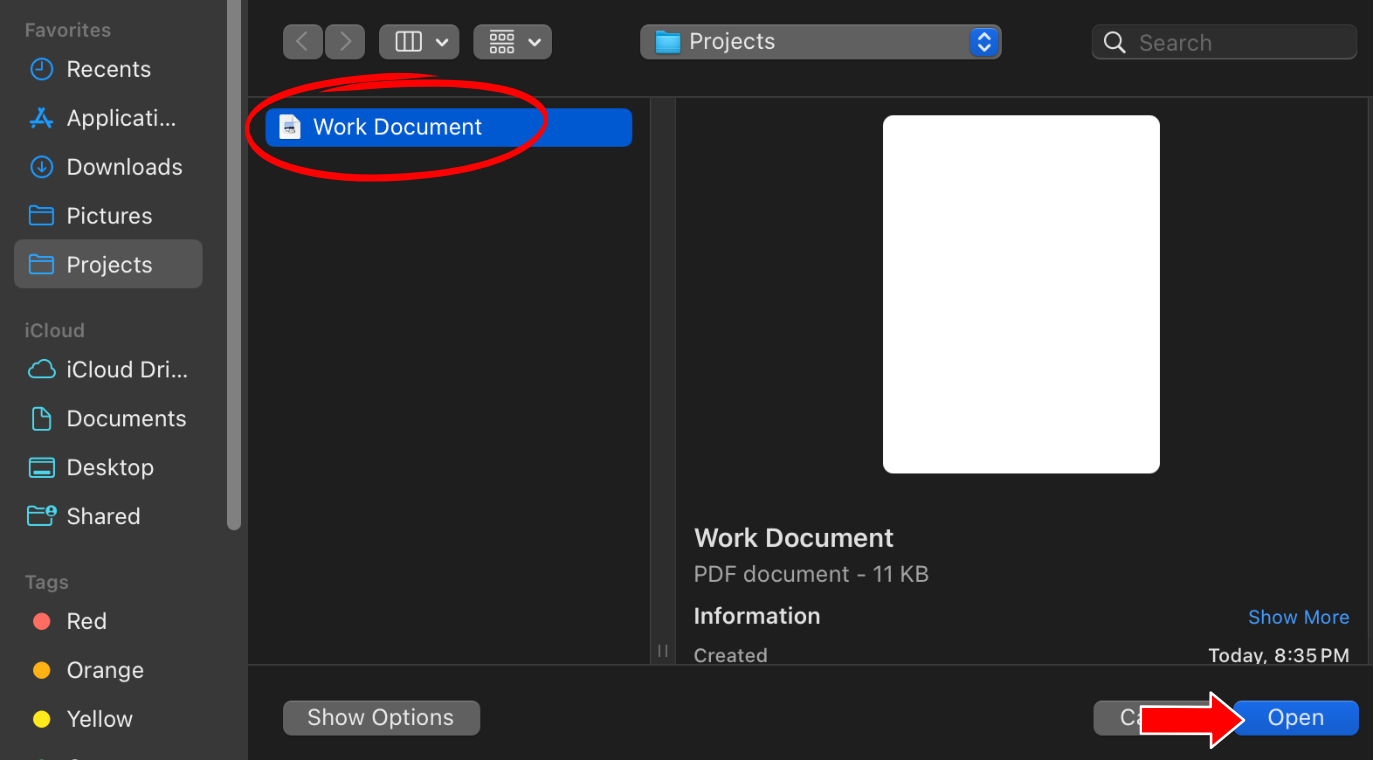Click the sidebar scrollbar
Screen dimensions: 1374x760
click(234, 265)
